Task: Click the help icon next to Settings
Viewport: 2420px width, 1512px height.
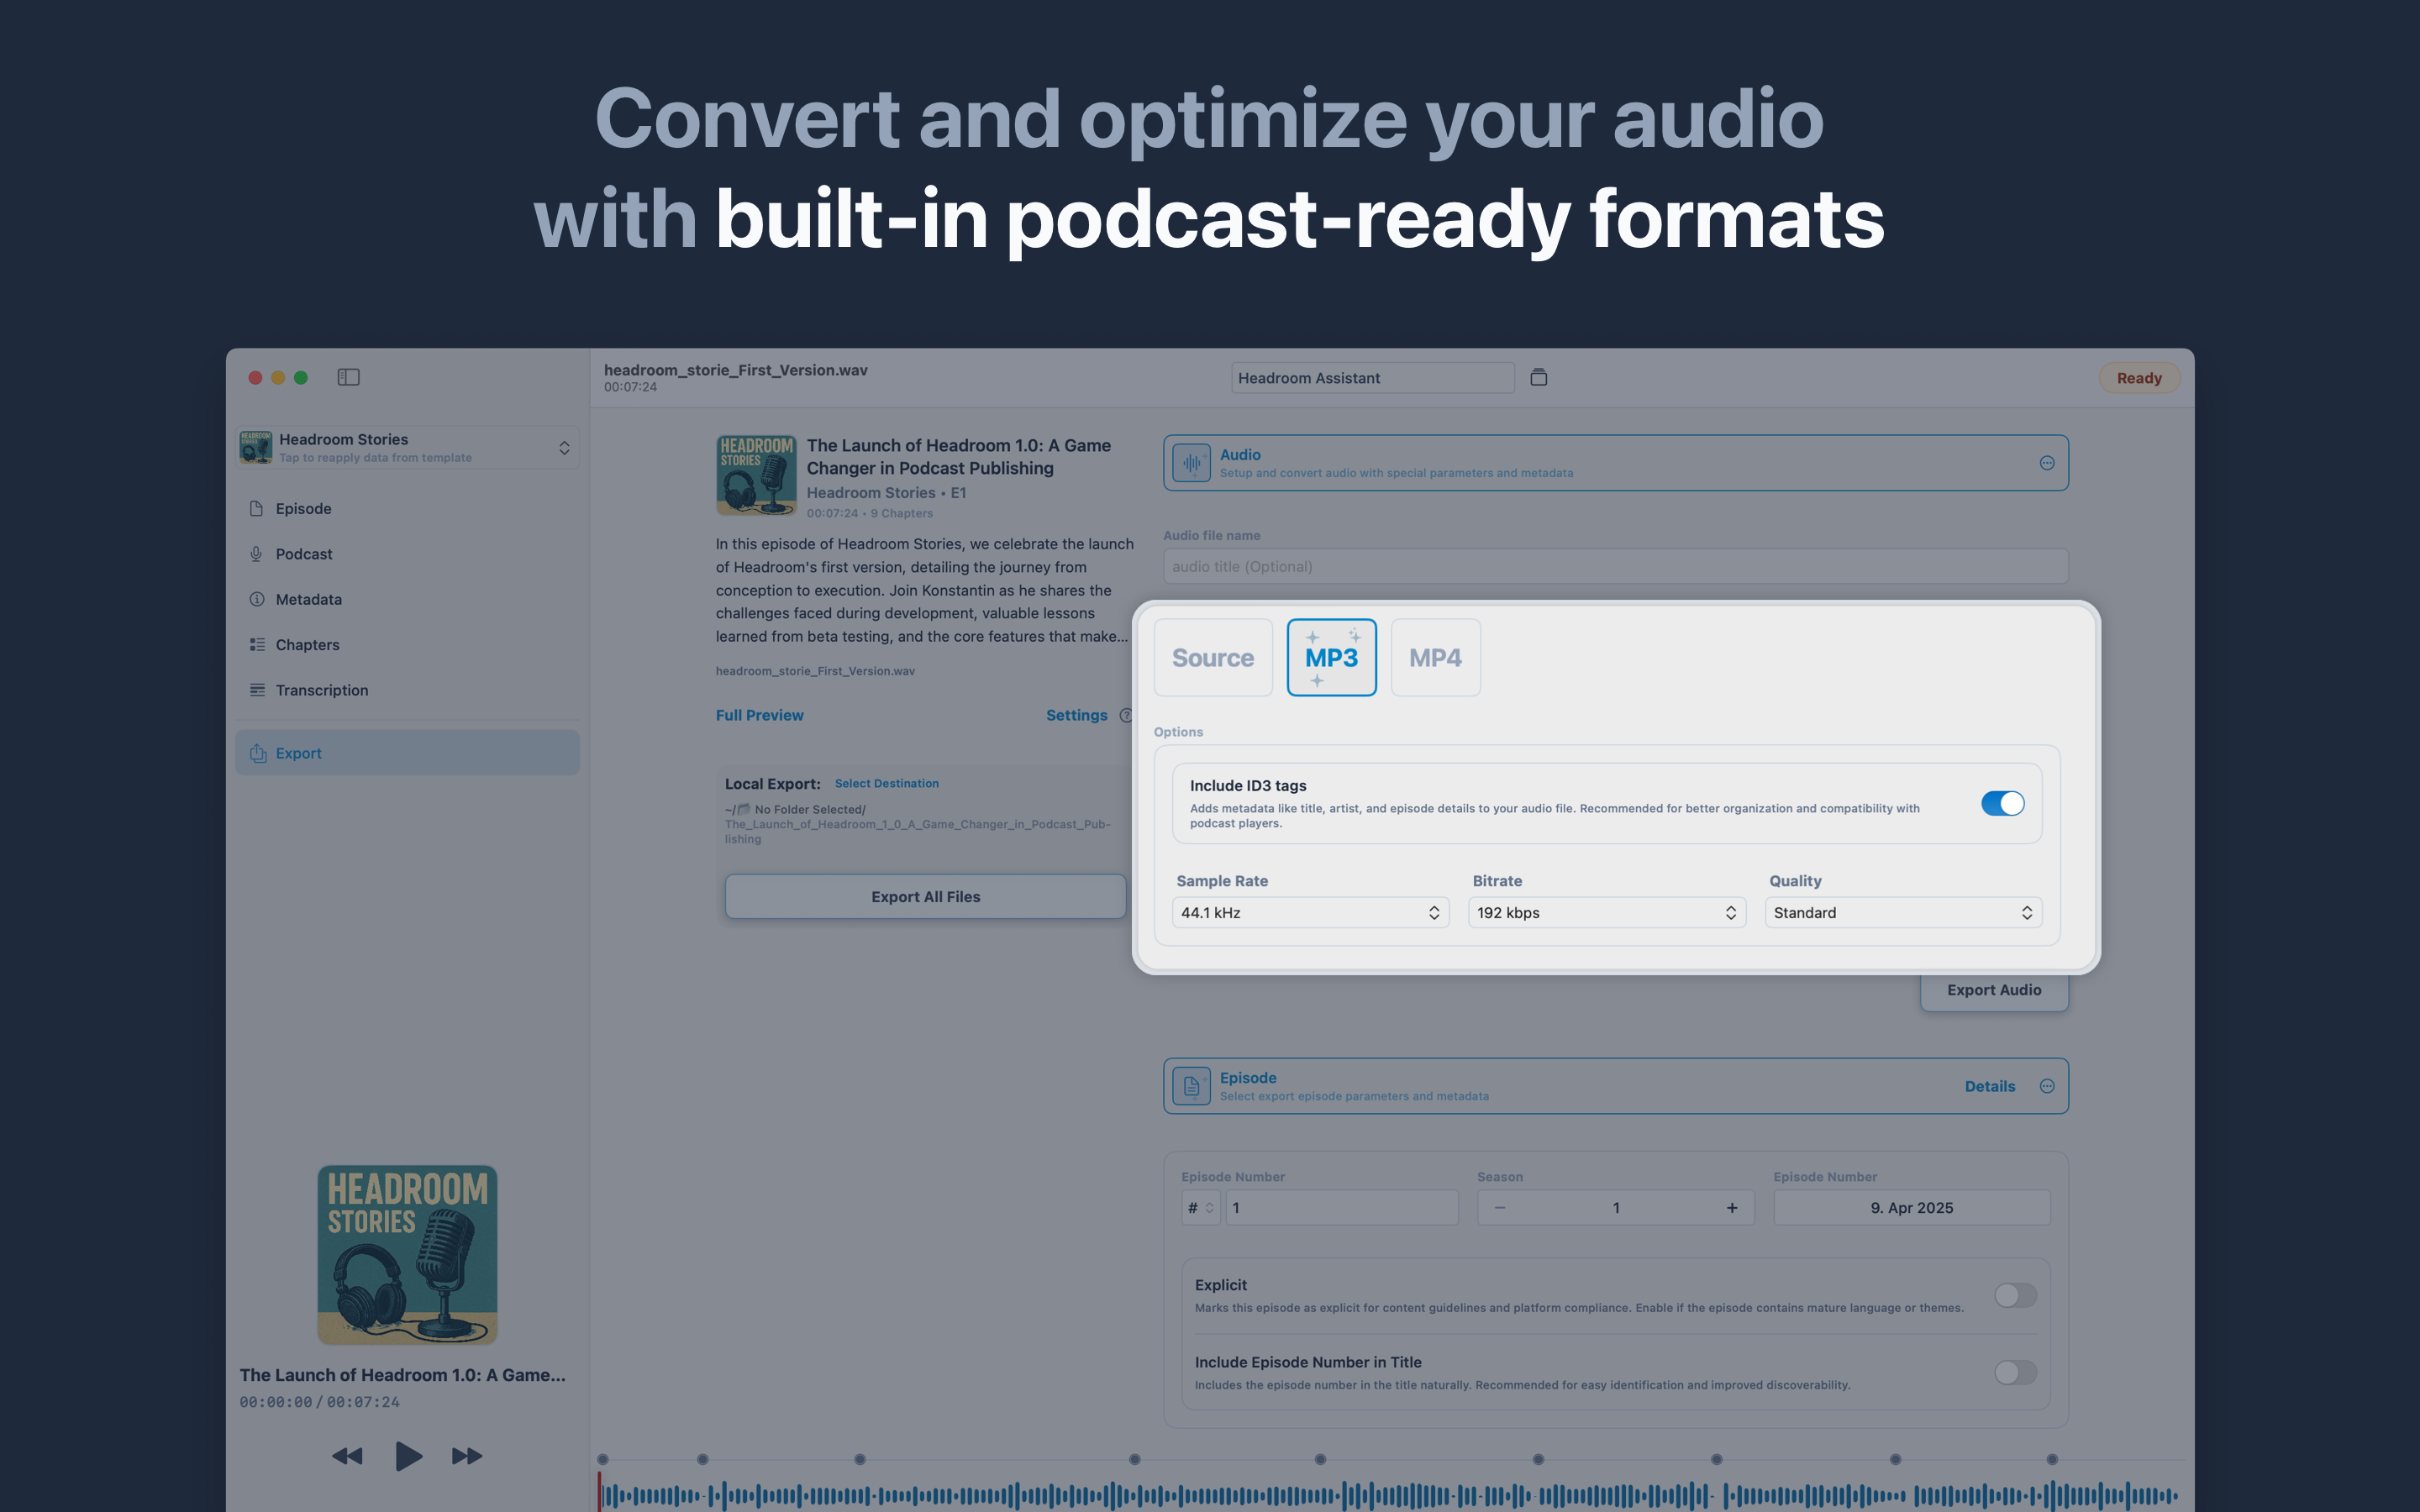Action: click(x=1125, y=715)
